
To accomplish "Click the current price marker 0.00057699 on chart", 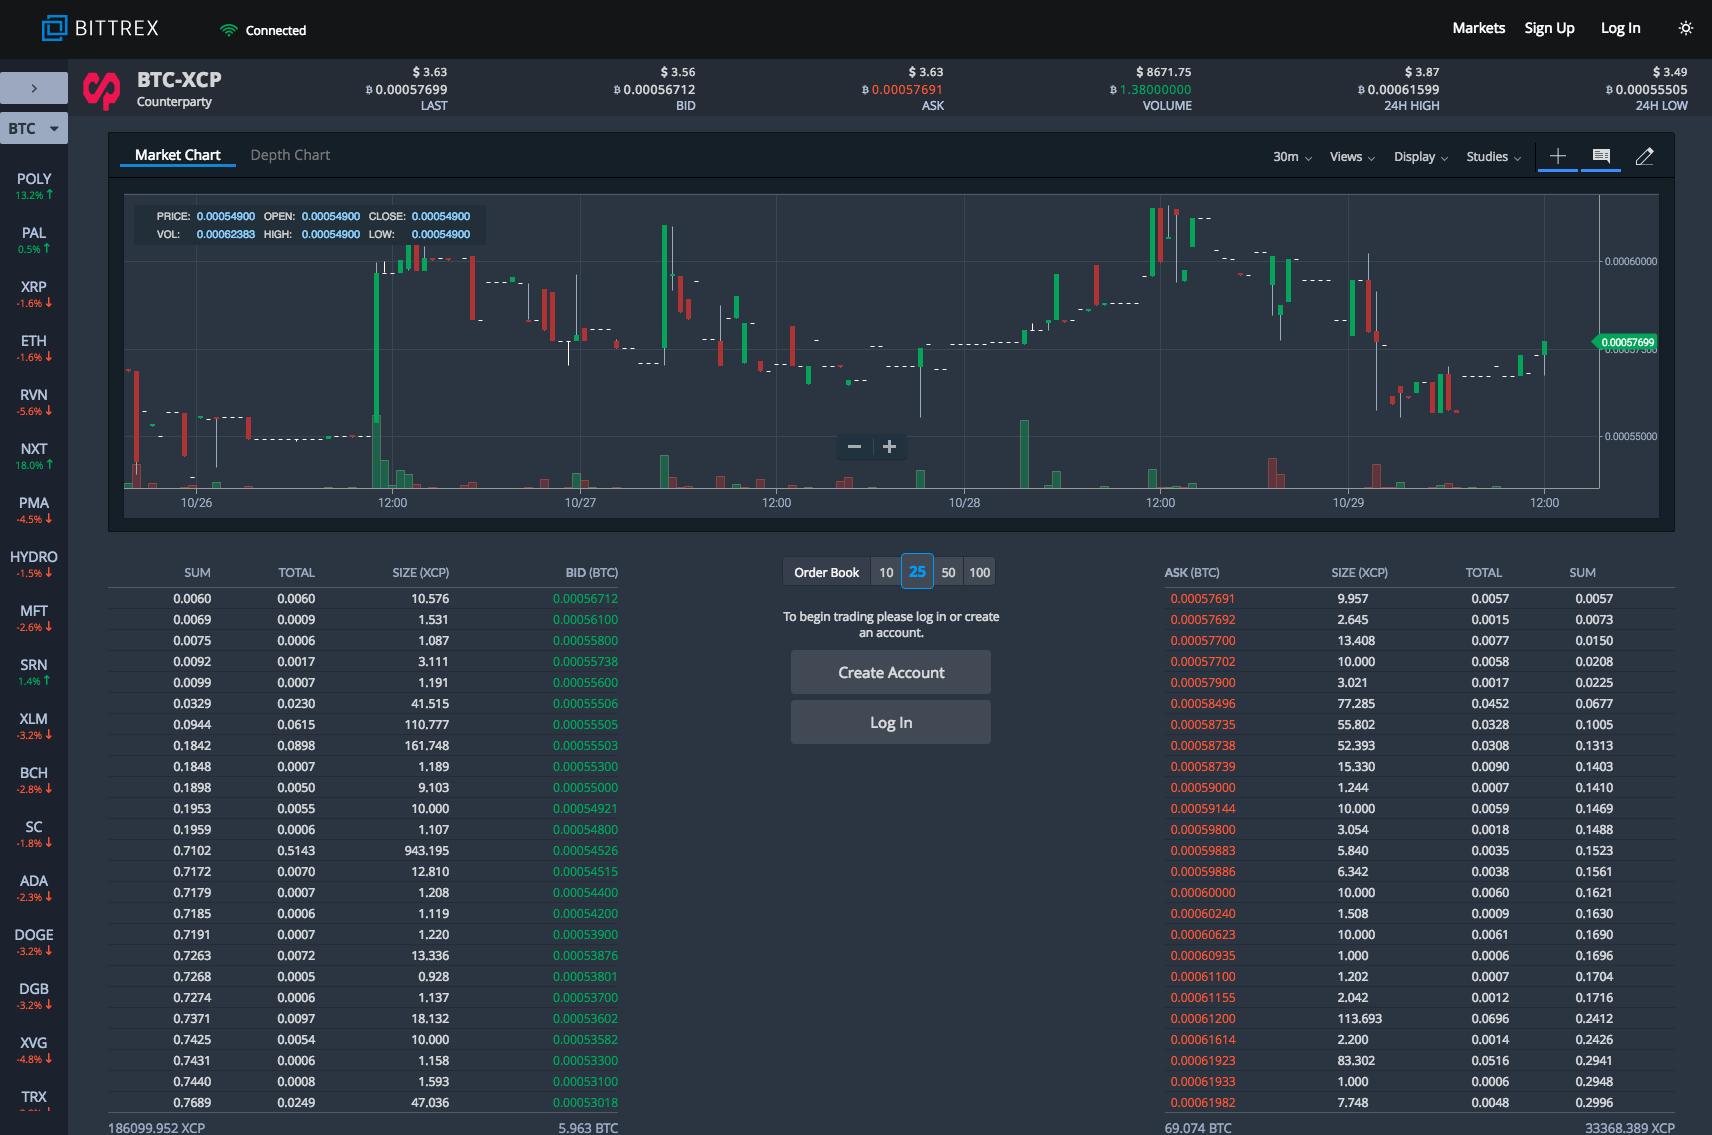I will pos(1626,342).
